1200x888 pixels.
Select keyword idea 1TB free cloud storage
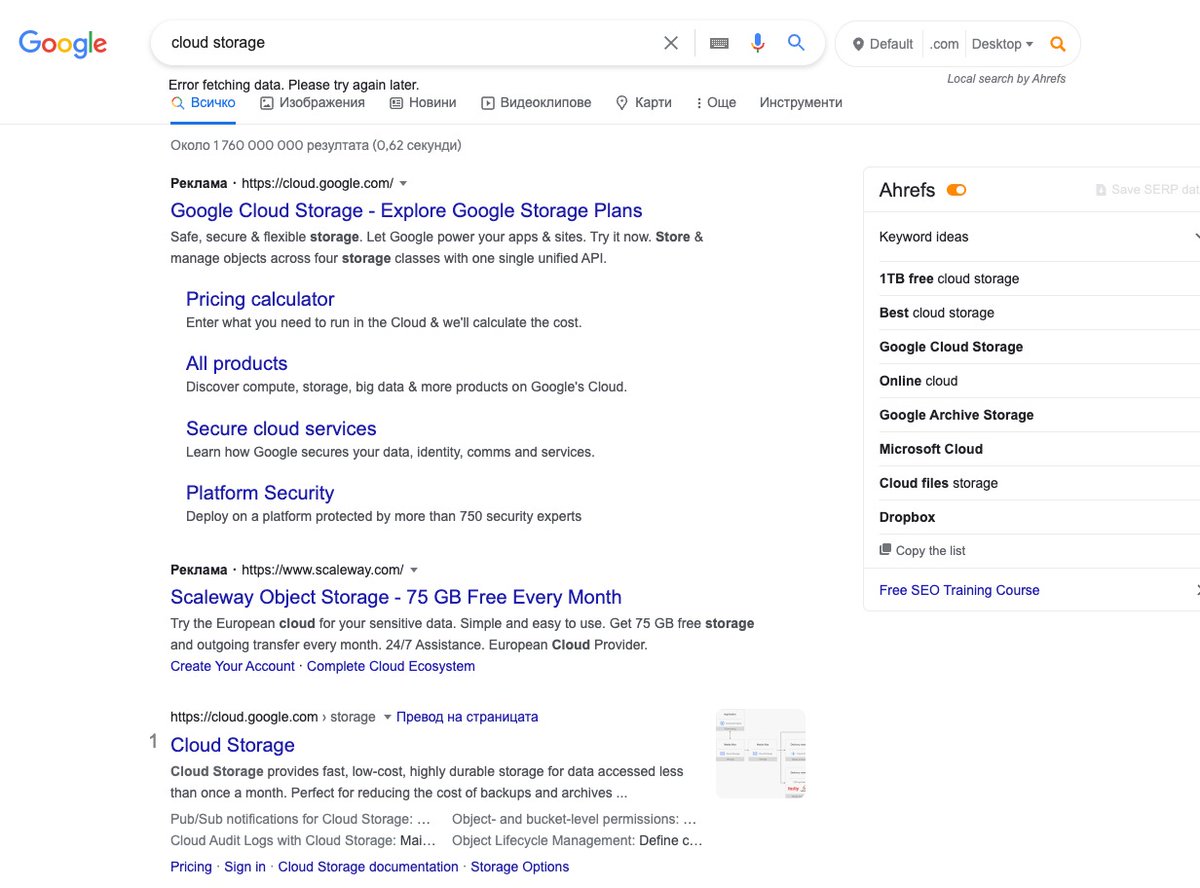[949, 279]
